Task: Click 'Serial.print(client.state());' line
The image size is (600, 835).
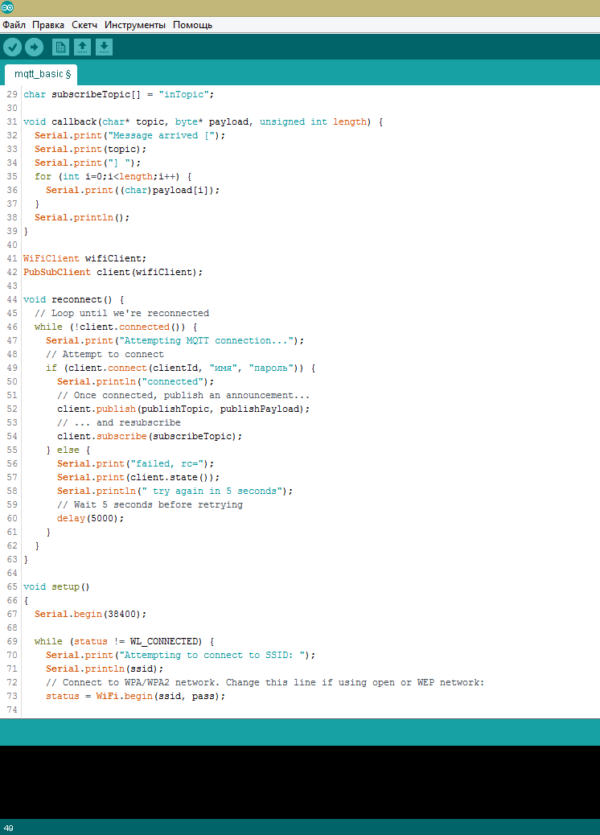Action: 138,477
